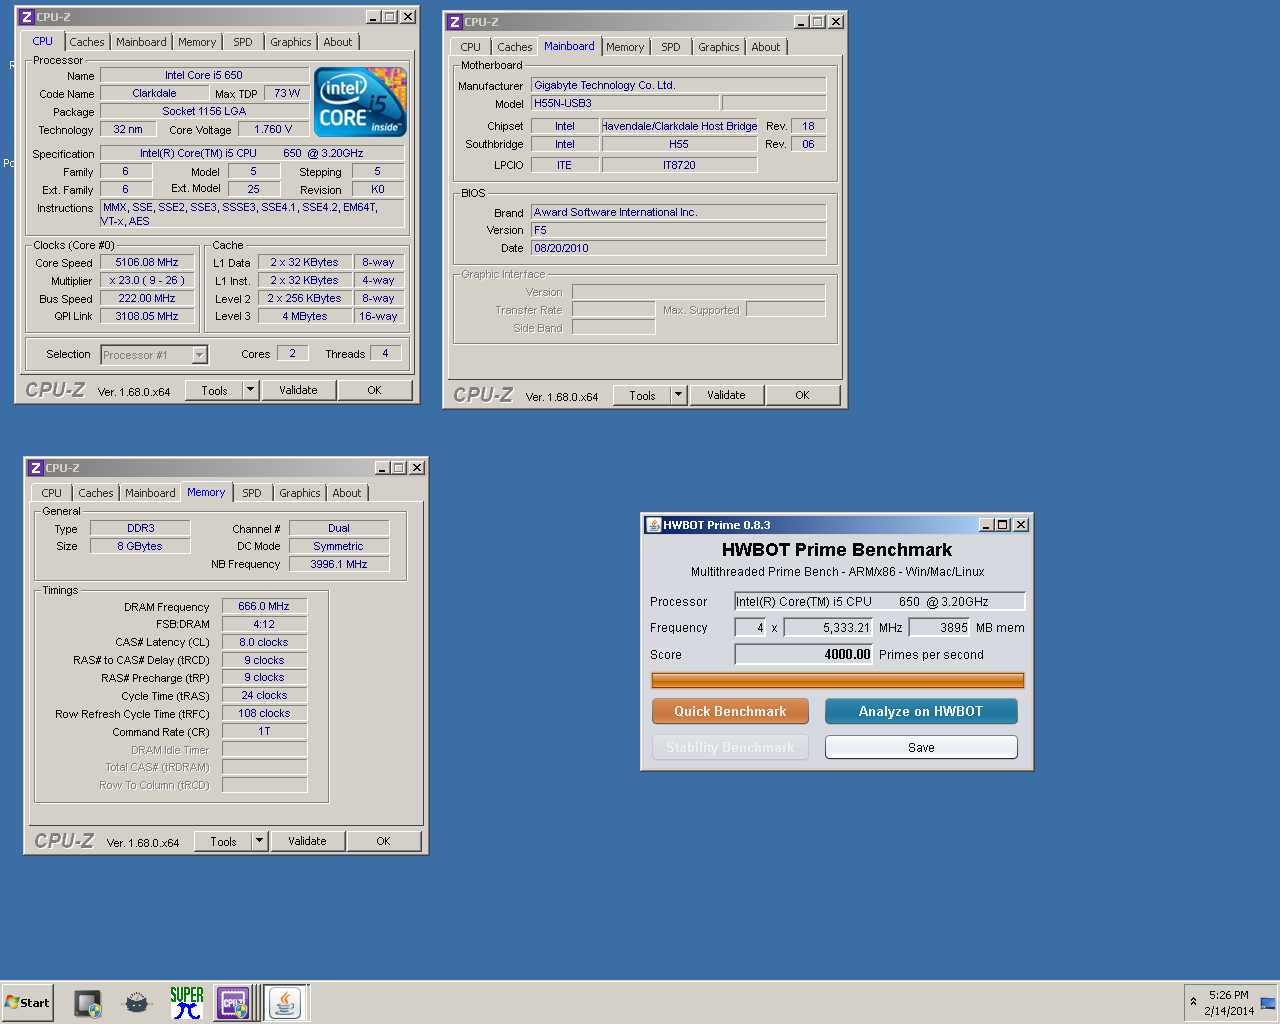Click the CPU-Z title icon in the Mainboard window

[455, 22]
